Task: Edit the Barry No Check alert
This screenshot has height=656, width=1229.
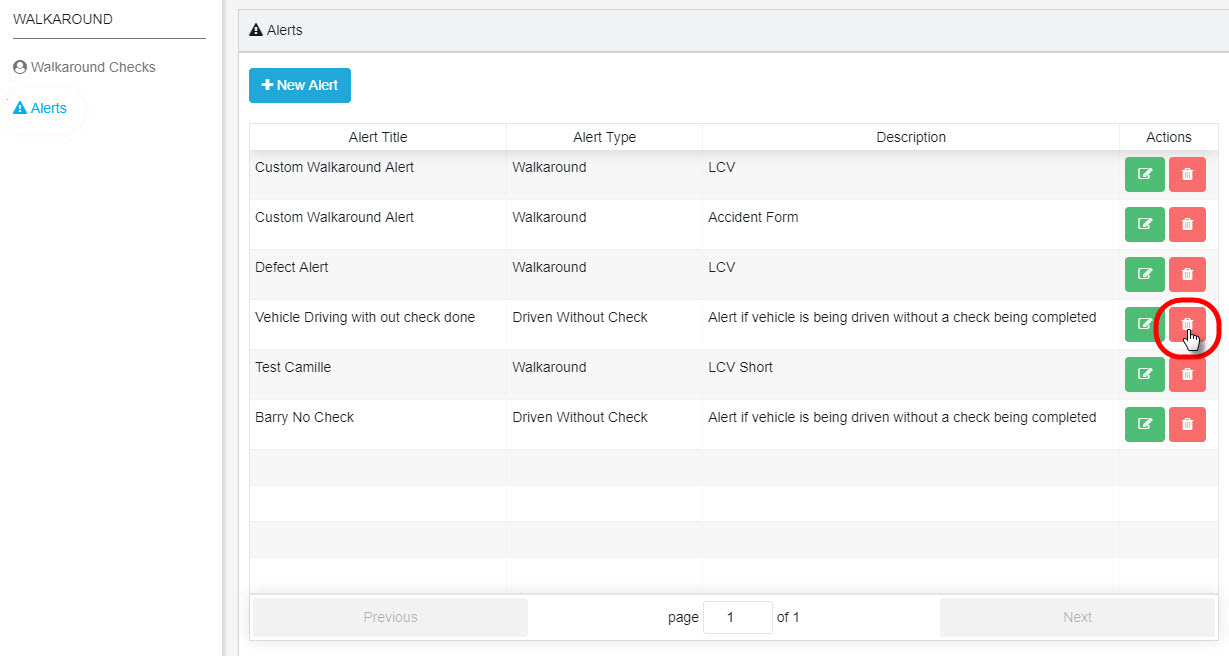Action: [1144, 424]
